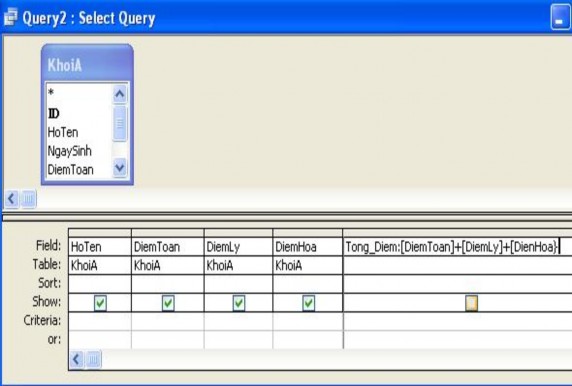
Task: Click the Sort cell for DiemToan column
Action: (168, 284)
